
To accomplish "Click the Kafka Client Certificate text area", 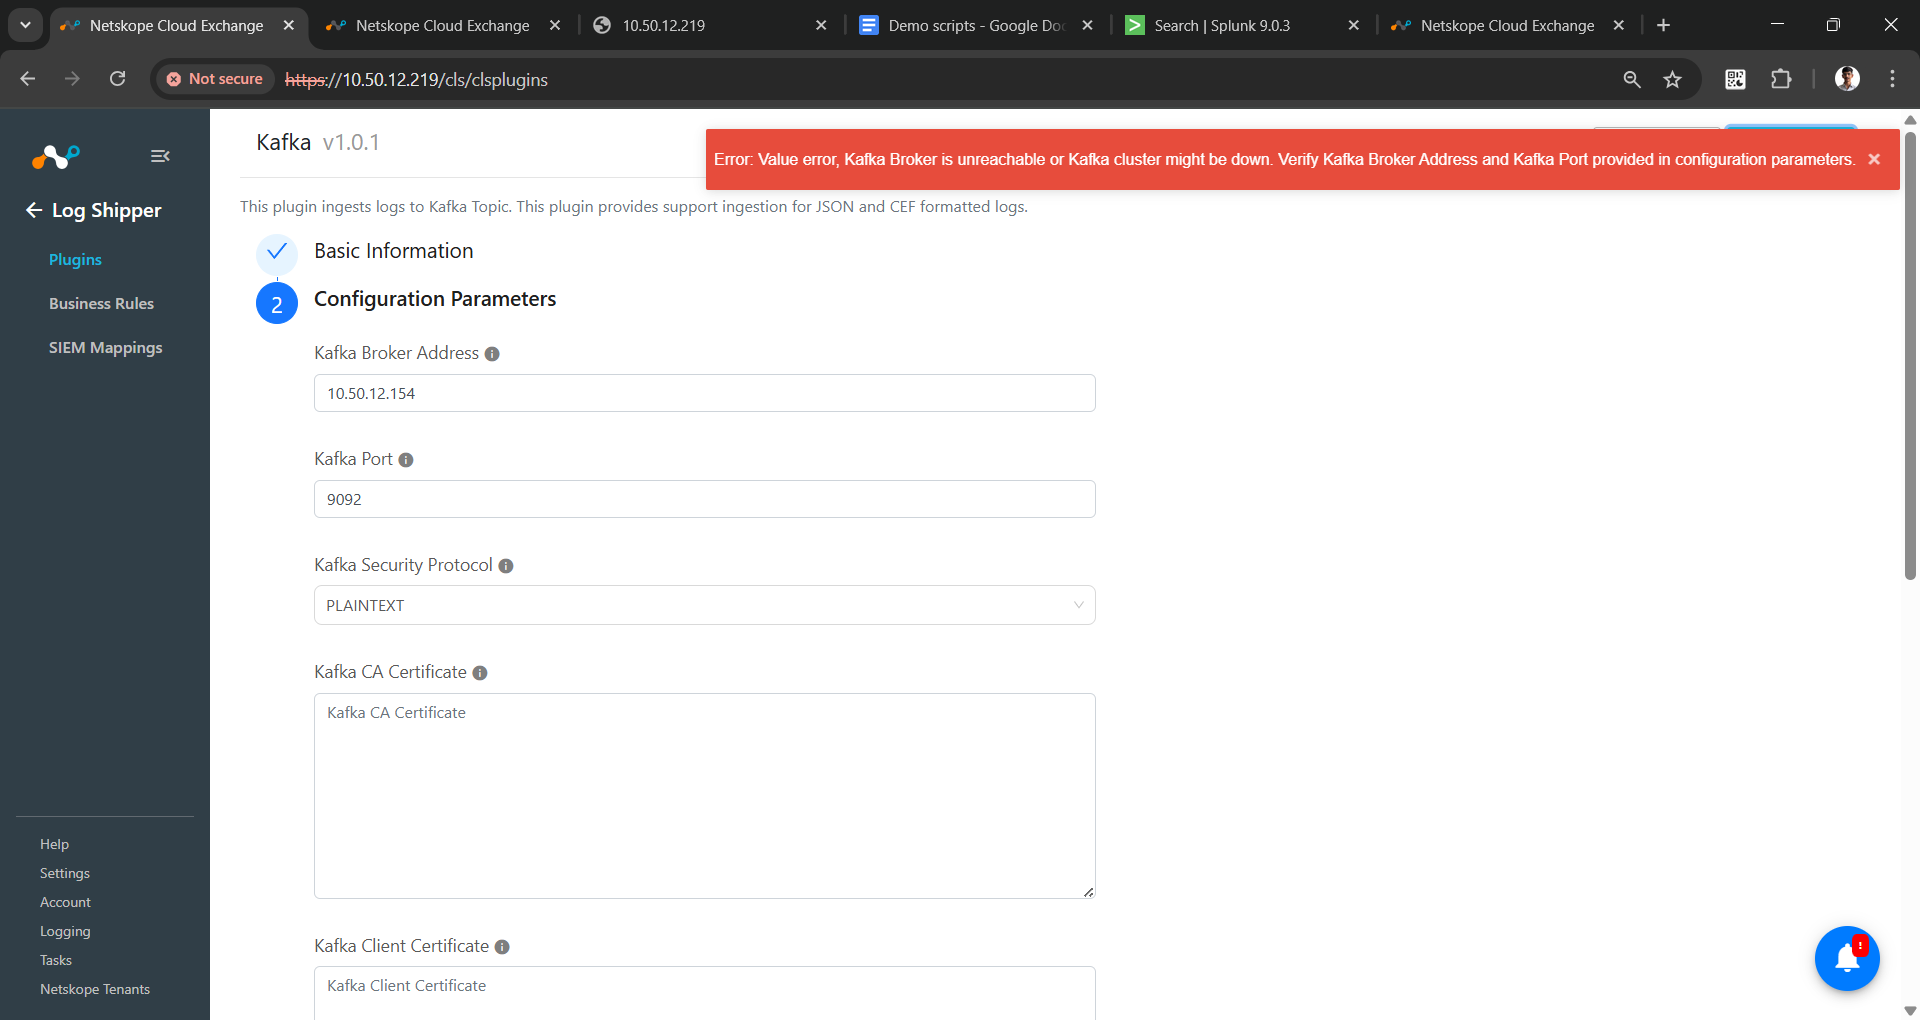I will pos(705,993).
